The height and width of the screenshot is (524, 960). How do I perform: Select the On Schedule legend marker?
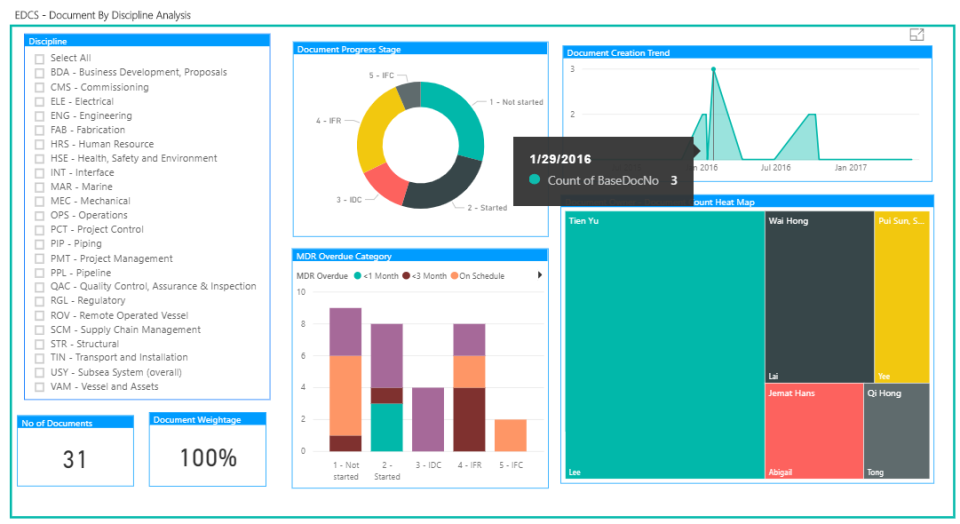(454, 276)
